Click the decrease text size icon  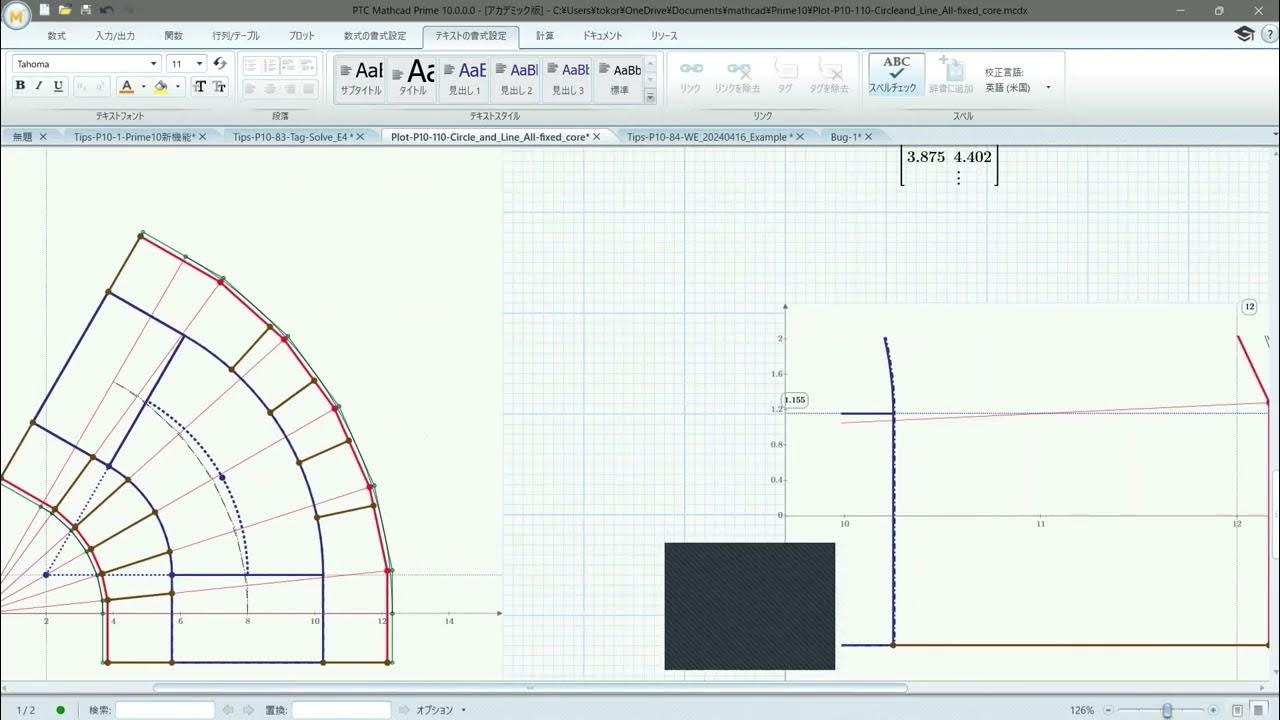pyautogui.click(x=219, y=87)
